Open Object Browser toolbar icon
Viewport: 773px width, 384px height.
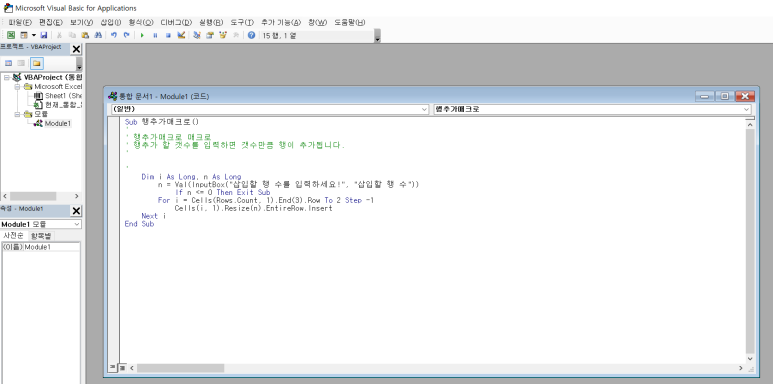223,35
